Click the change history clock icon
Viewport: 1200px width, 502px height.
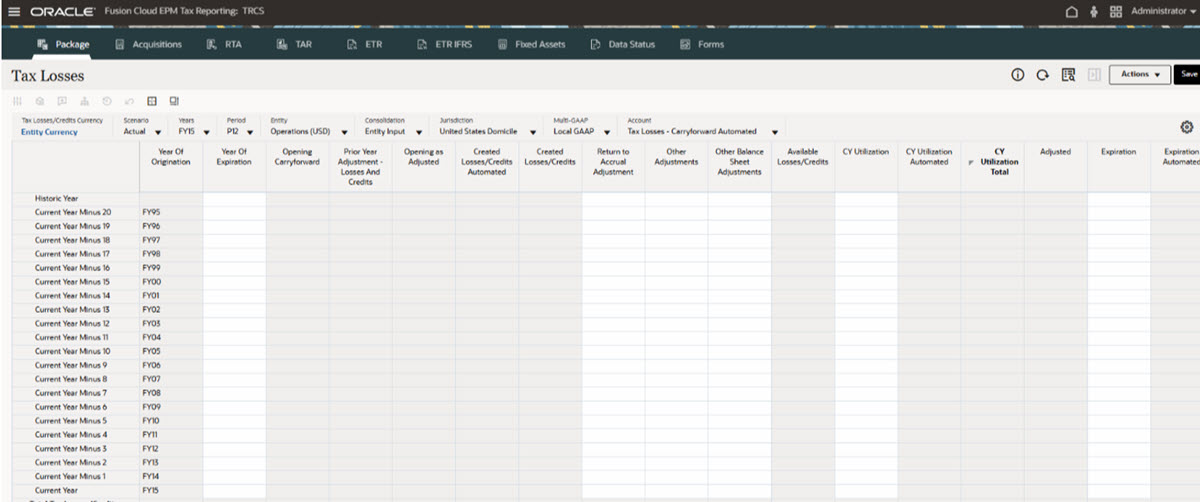tap(107, 101)
